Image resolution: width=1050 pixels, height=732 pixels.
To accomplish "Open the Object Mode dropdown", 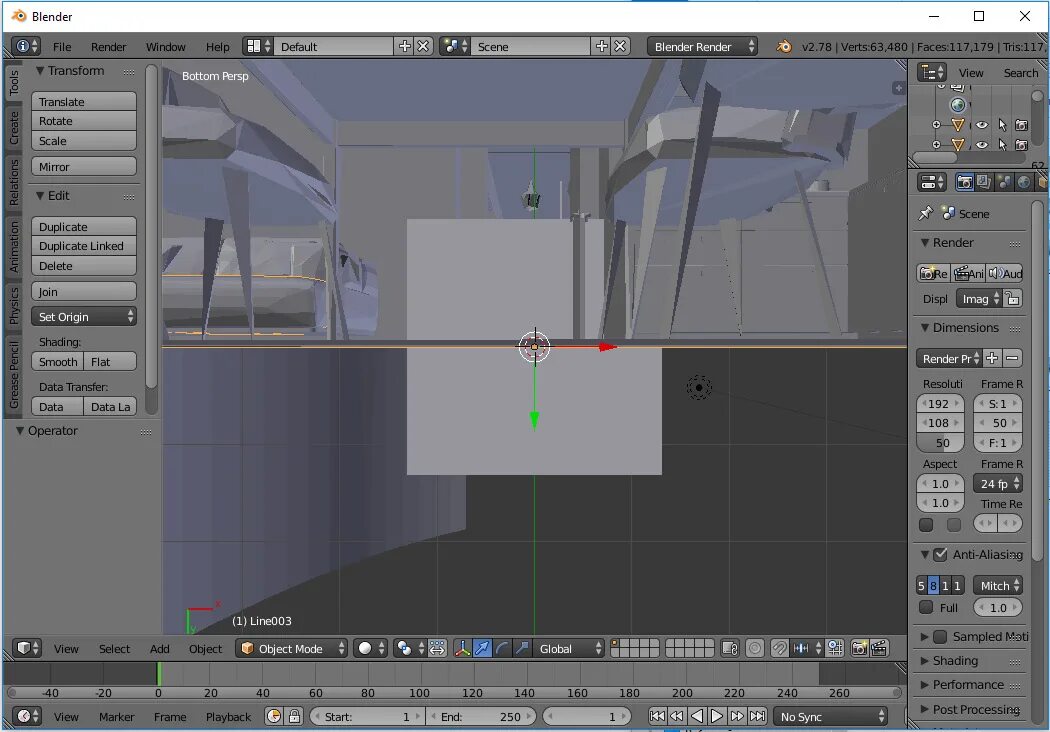I will (290, 648).
